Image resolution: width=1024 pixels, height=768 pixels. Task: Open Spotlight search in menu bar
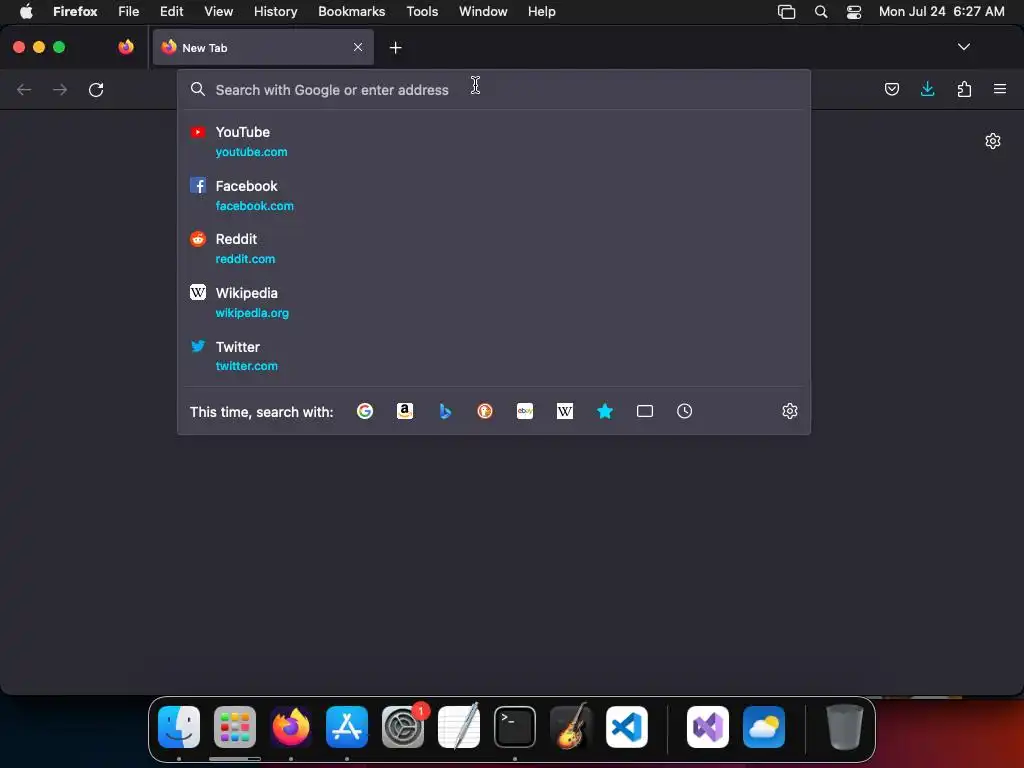[x=821, y=12]
